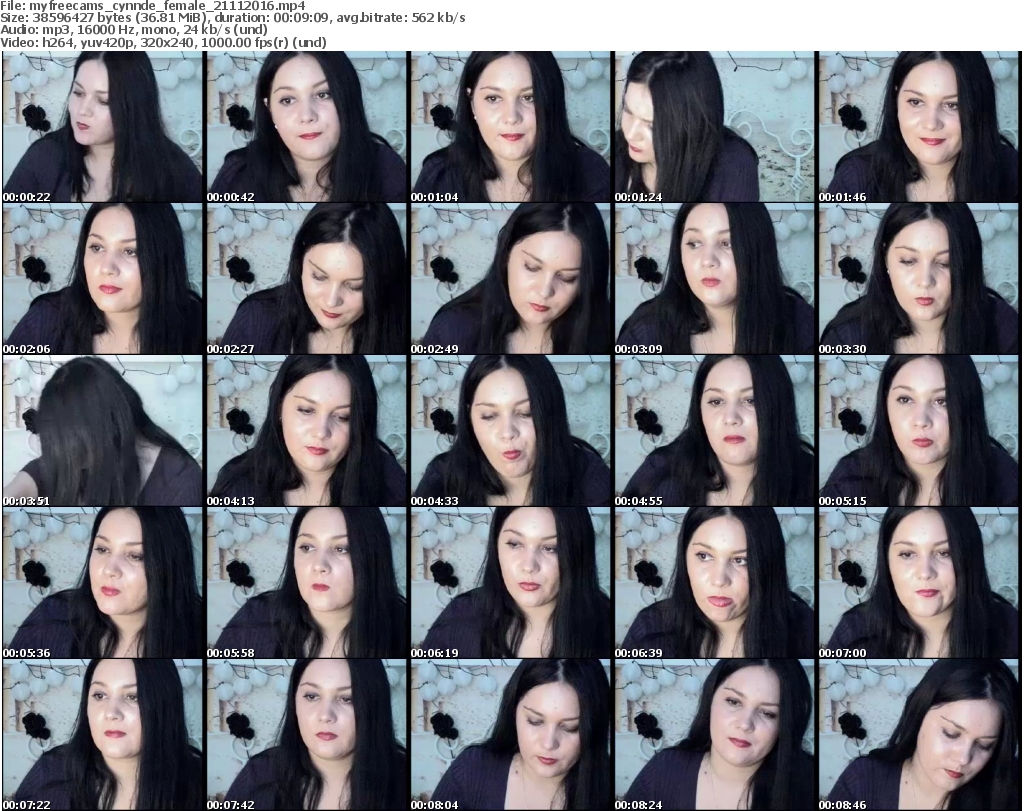Click the frame timestamped 00:06:39
Screen dimensions: 1024x811
[714, 583]
